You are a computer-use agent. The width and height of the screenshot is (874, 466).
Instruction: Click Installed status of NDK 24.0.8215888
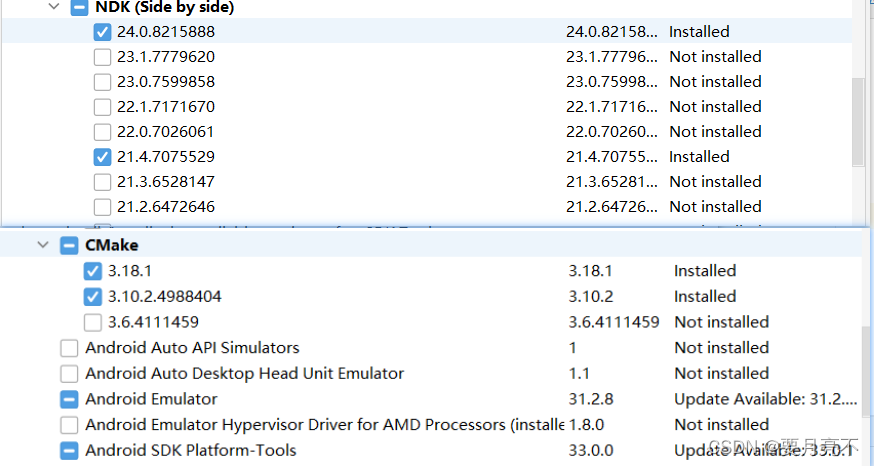pos(699,32)
